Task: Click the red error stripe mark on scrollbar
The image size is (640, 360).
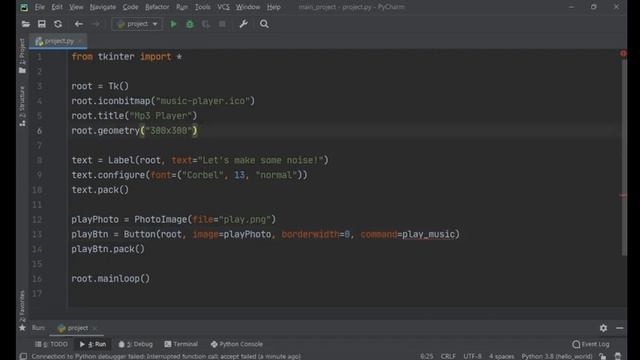Action: tap(623, 196)
